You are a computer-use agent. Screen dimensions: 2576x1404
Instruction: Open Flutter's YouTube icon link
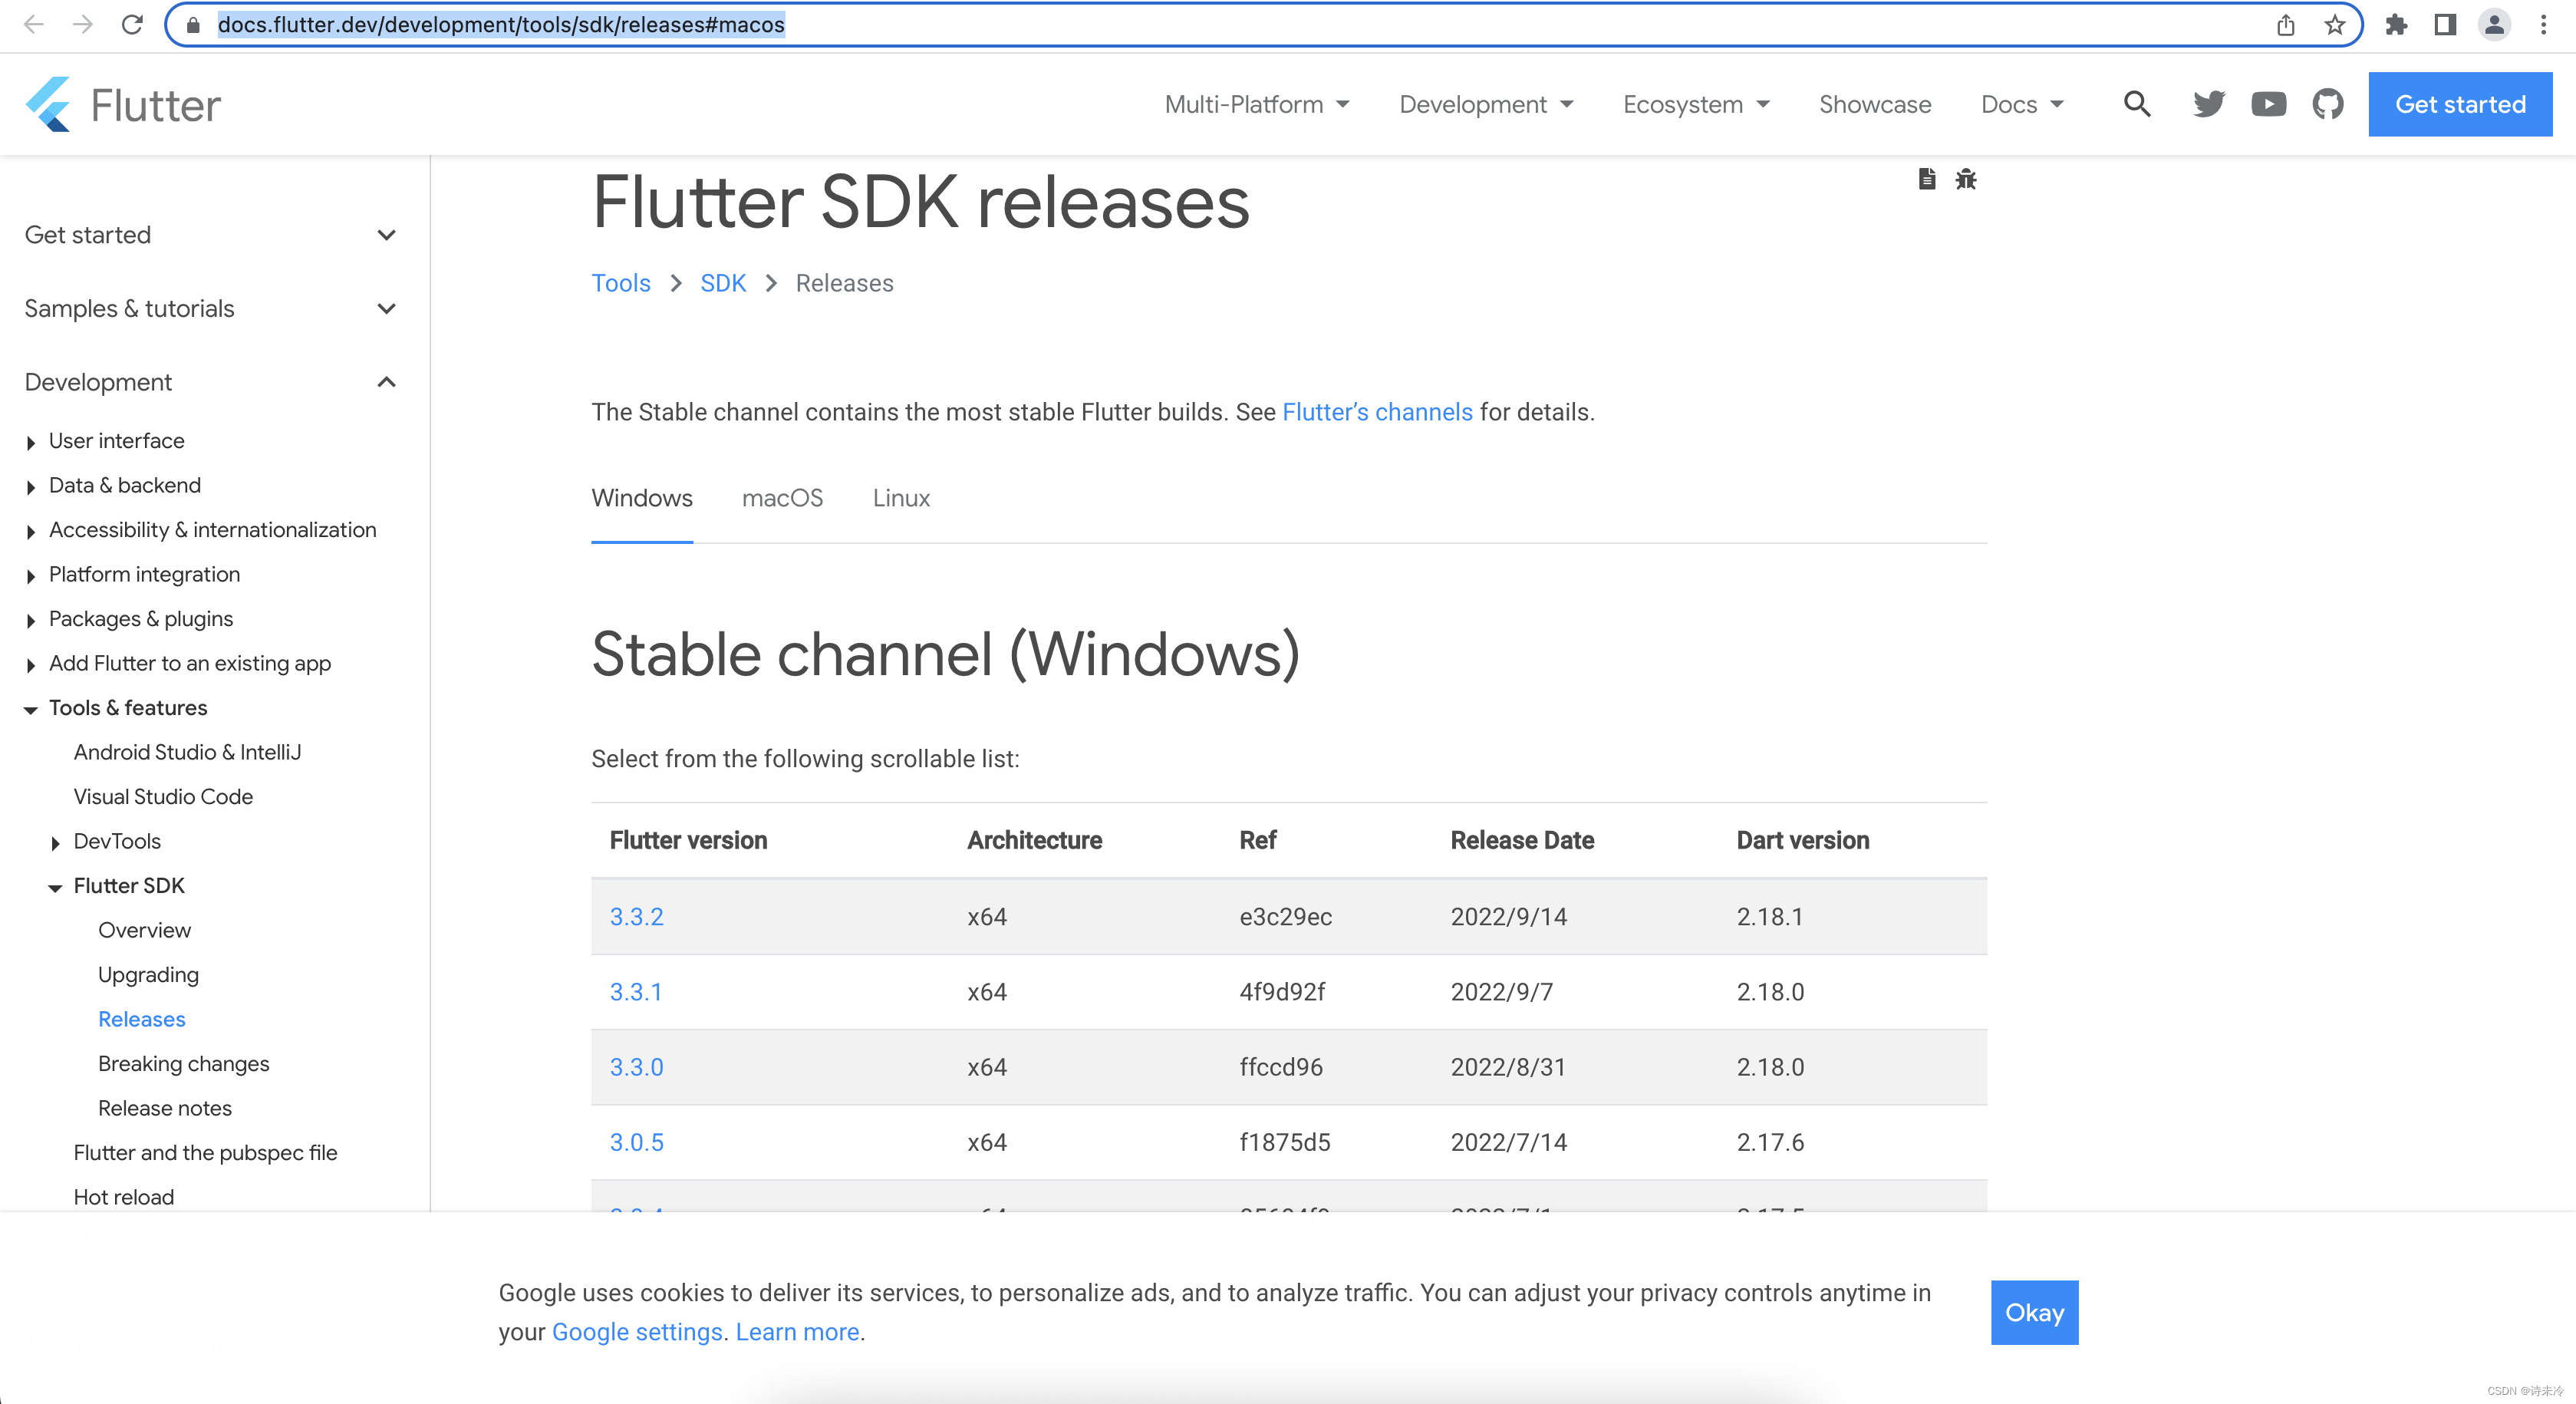[2268, 104]
